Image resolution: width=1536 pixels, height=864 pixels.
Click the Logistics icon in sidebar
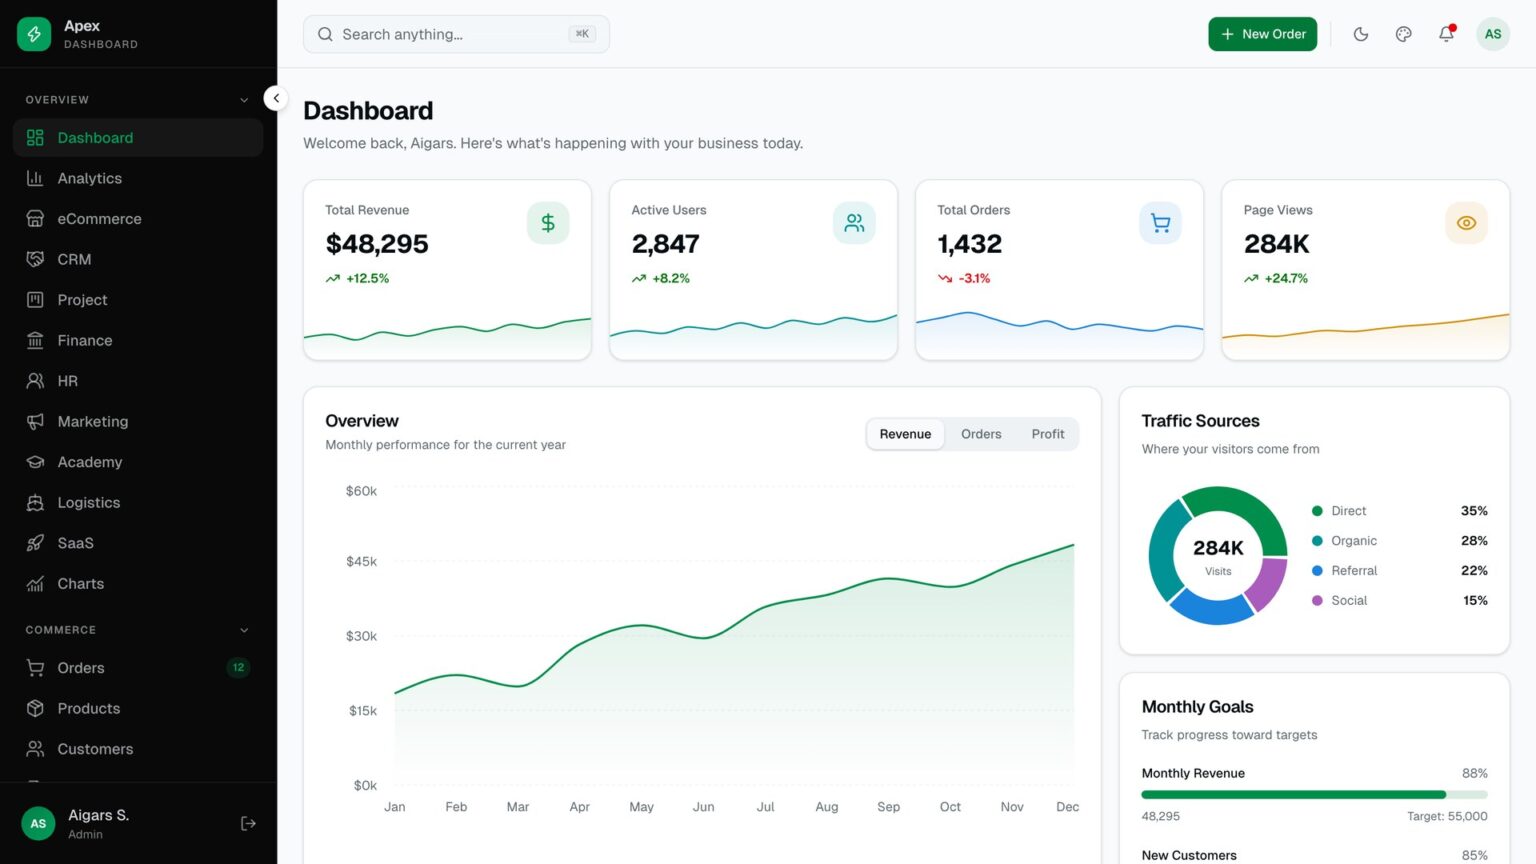point(35,503)
